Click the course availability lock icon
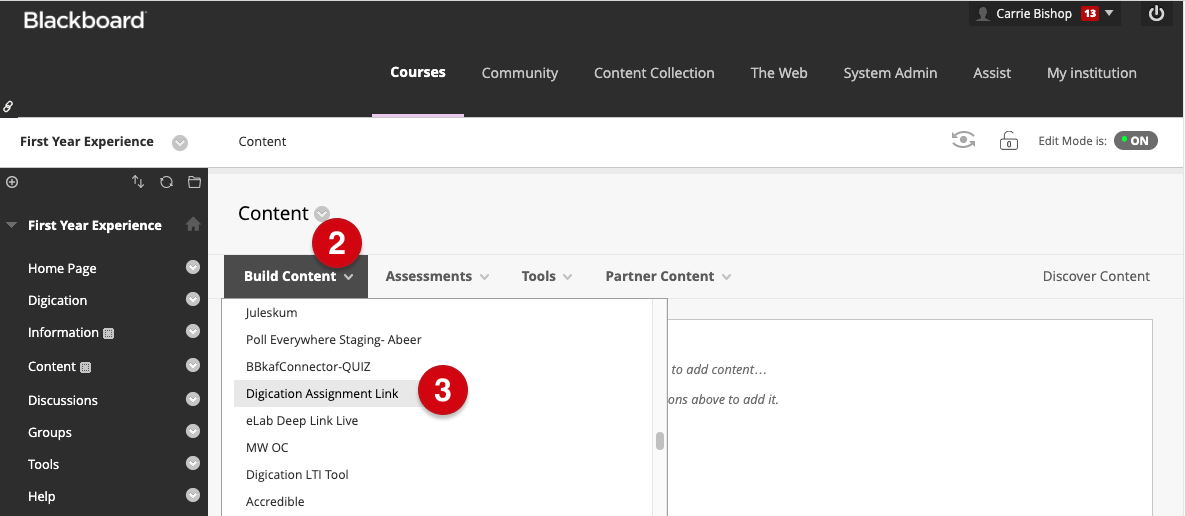This screenshot has width=1185, height=516. (x=1009, y=141)
